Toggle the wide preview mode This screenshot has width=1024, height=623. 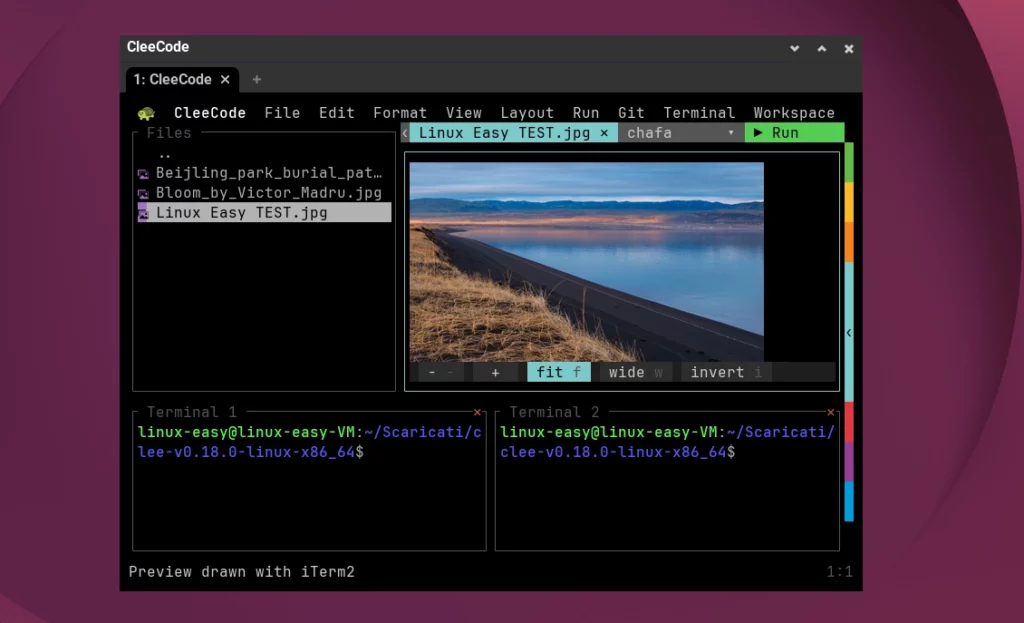635,372
